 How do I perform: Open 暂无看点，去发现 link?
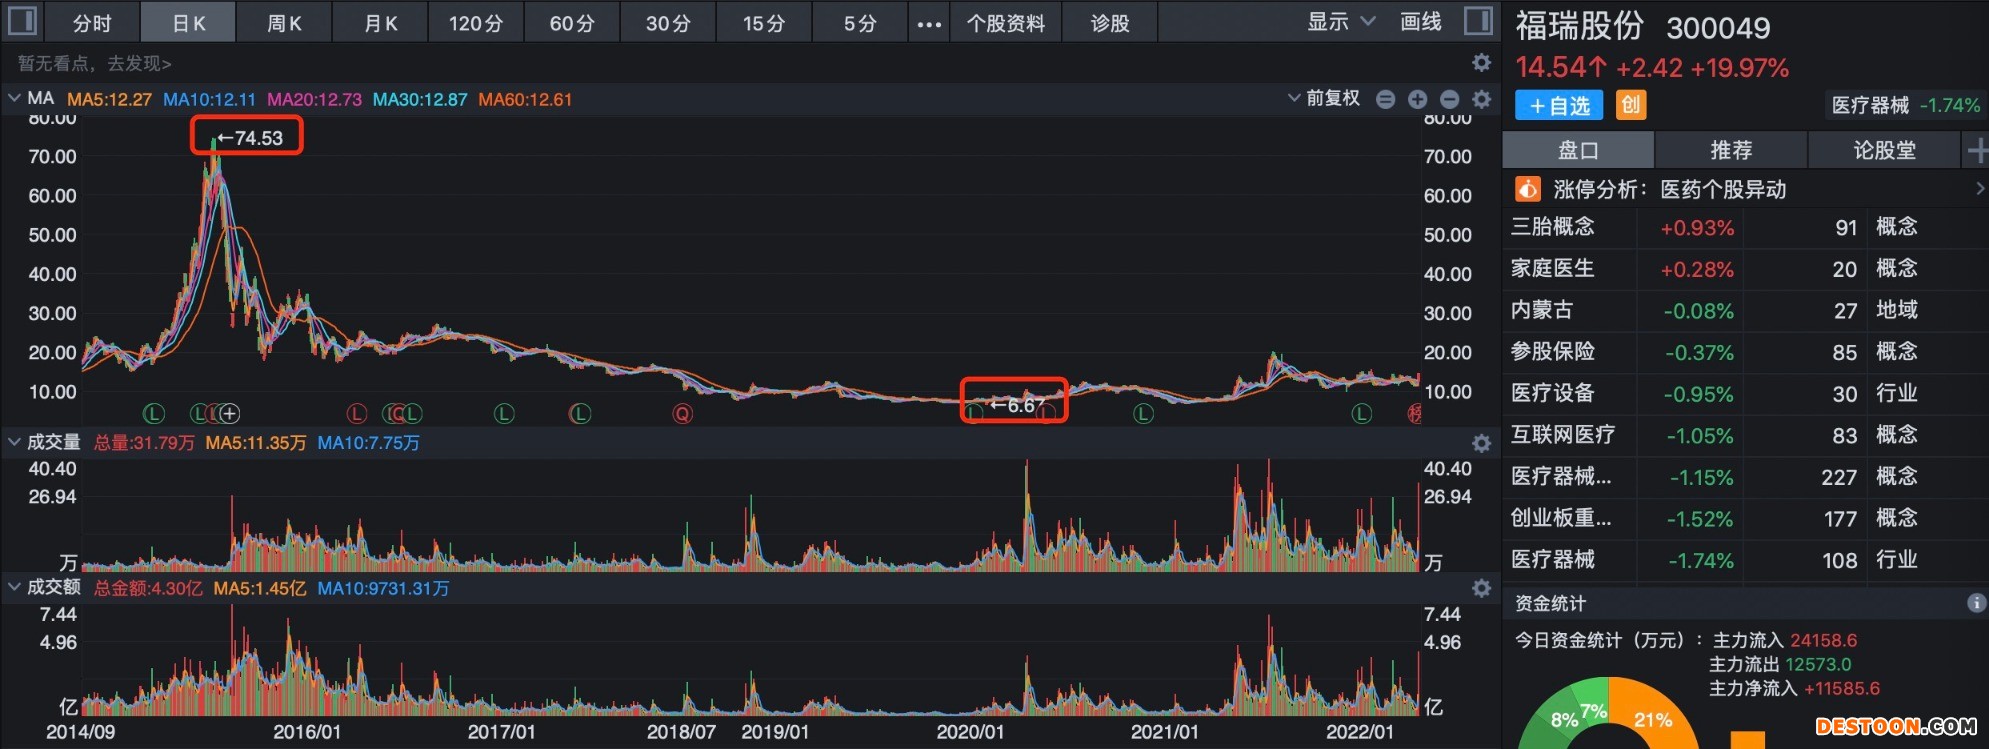pyautogui.click(x=95, y=64)
